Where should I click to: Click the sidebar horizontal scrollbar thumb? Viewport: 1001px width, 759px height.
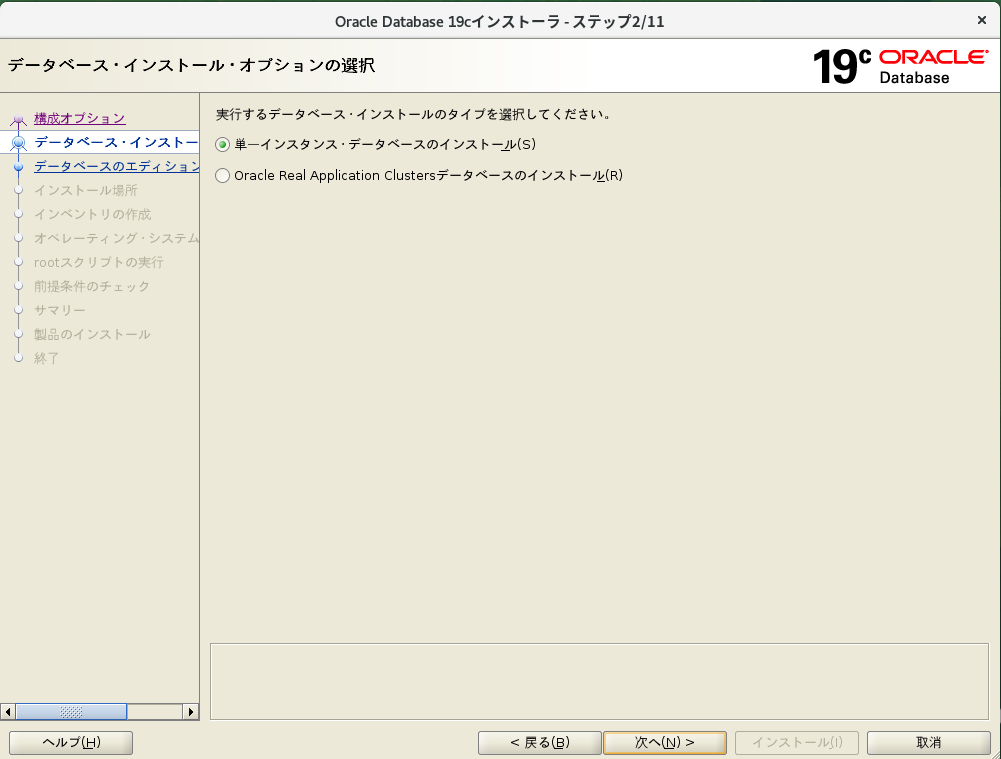tap(71, 712)
